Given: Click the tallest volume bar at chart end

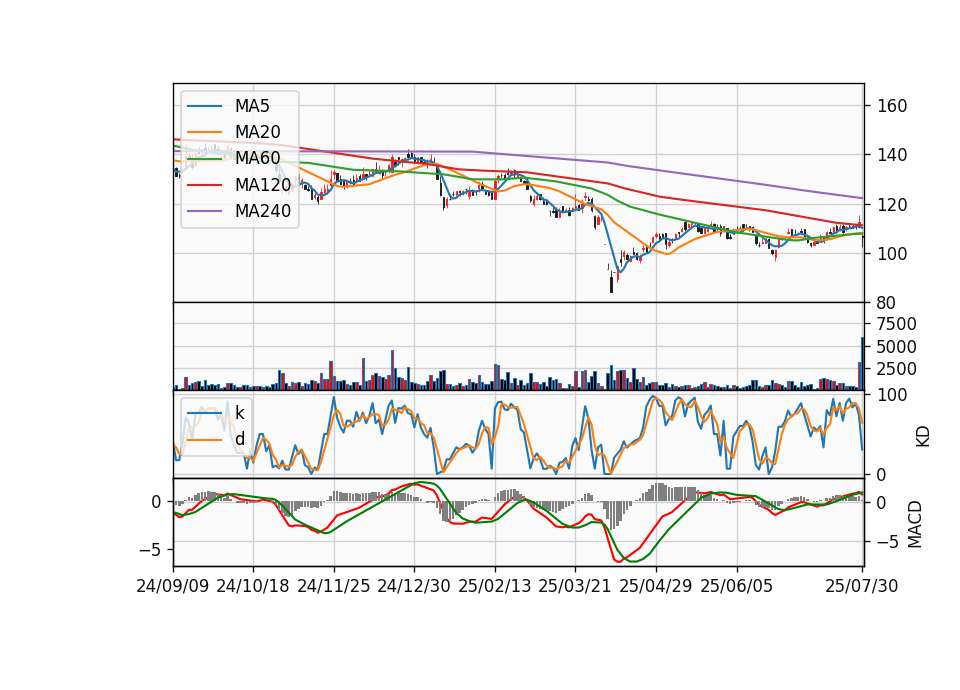Looking at the screenshot, I should pos(863,364).
